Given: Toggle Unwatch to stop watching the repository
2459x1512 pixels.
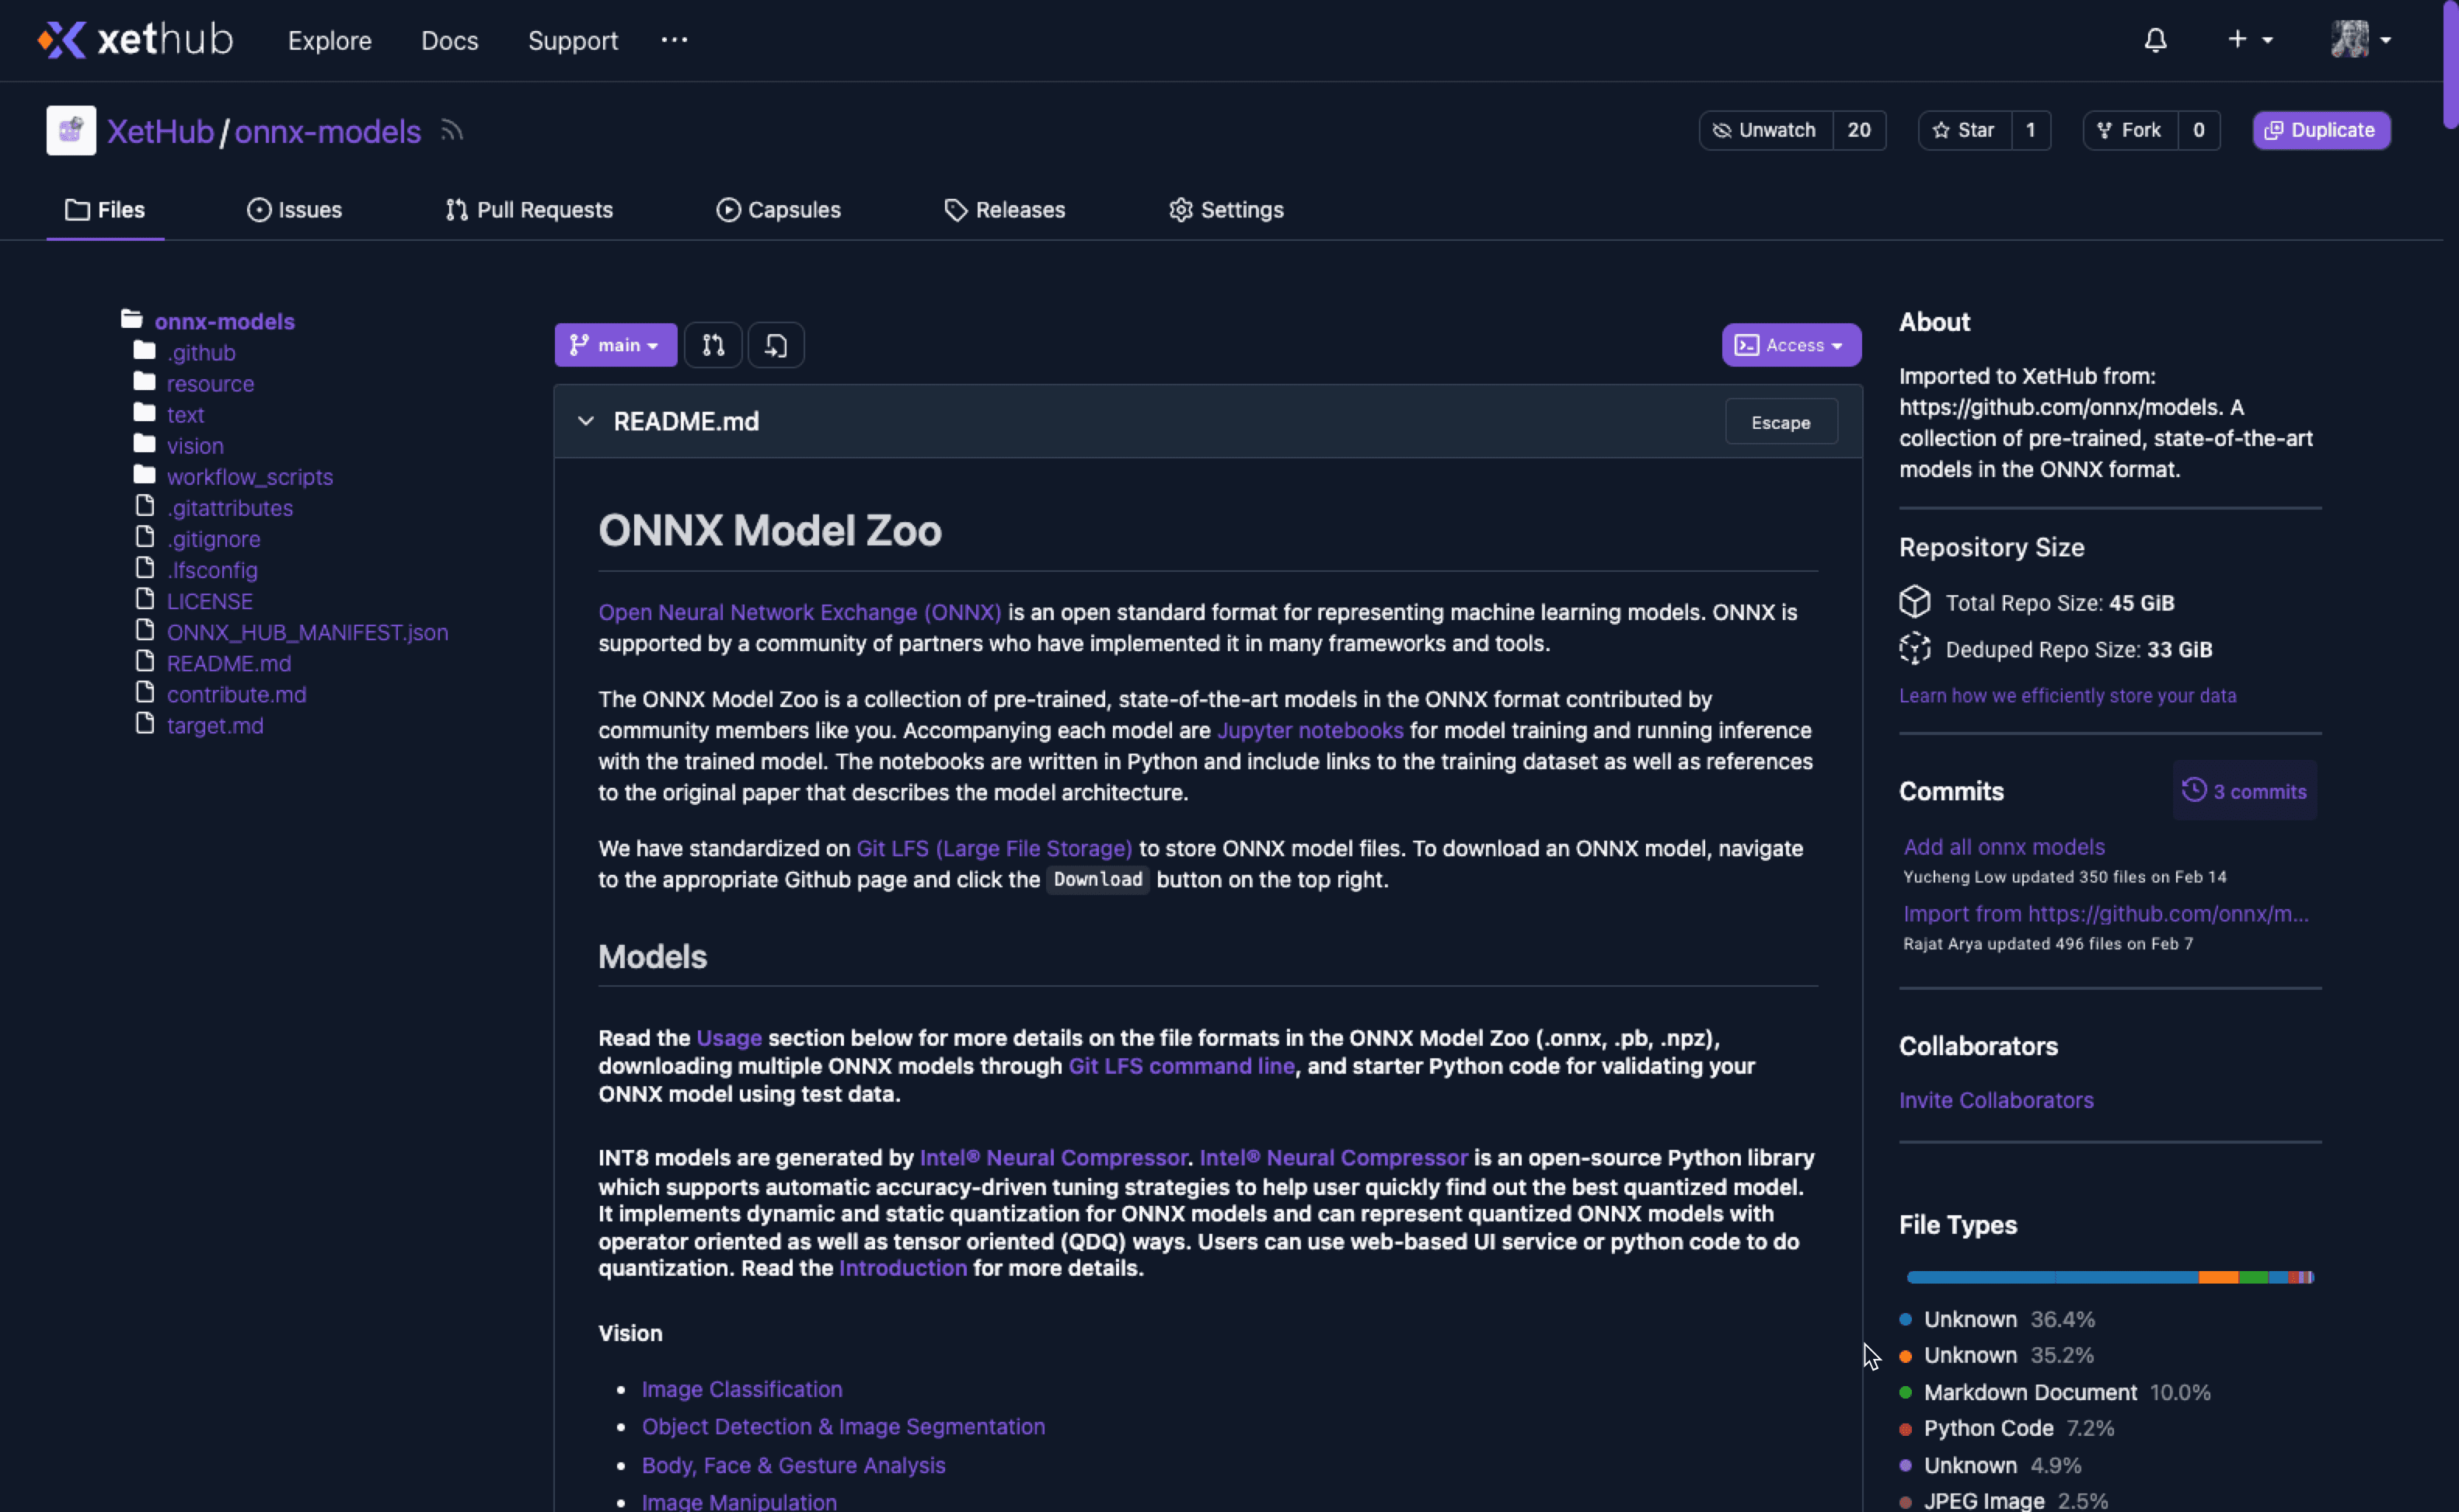Looking at the screenshot, I should pos(1766,130).
